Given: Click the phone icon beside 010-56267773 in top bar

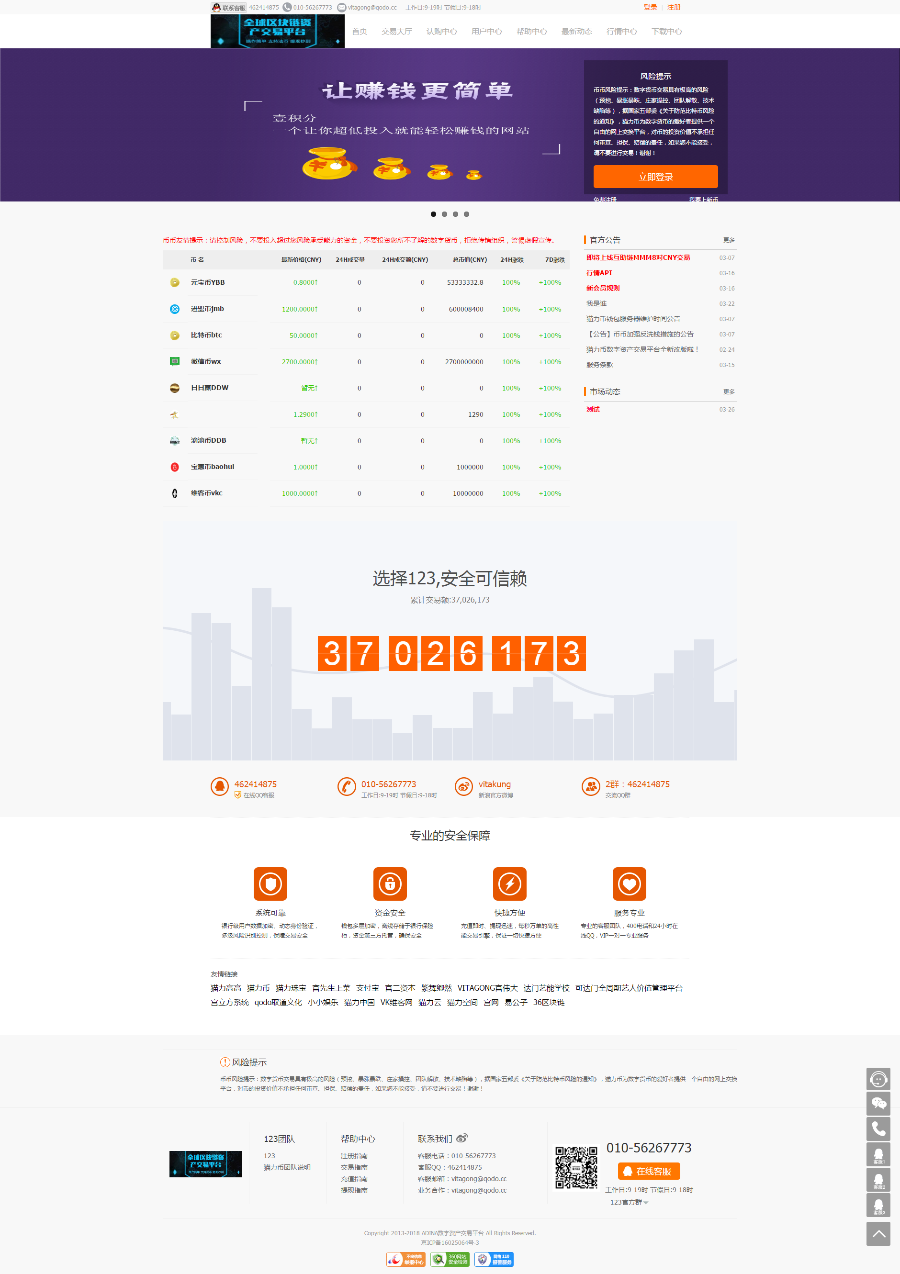Looking at the screenshot, I should tap(287, 7).
